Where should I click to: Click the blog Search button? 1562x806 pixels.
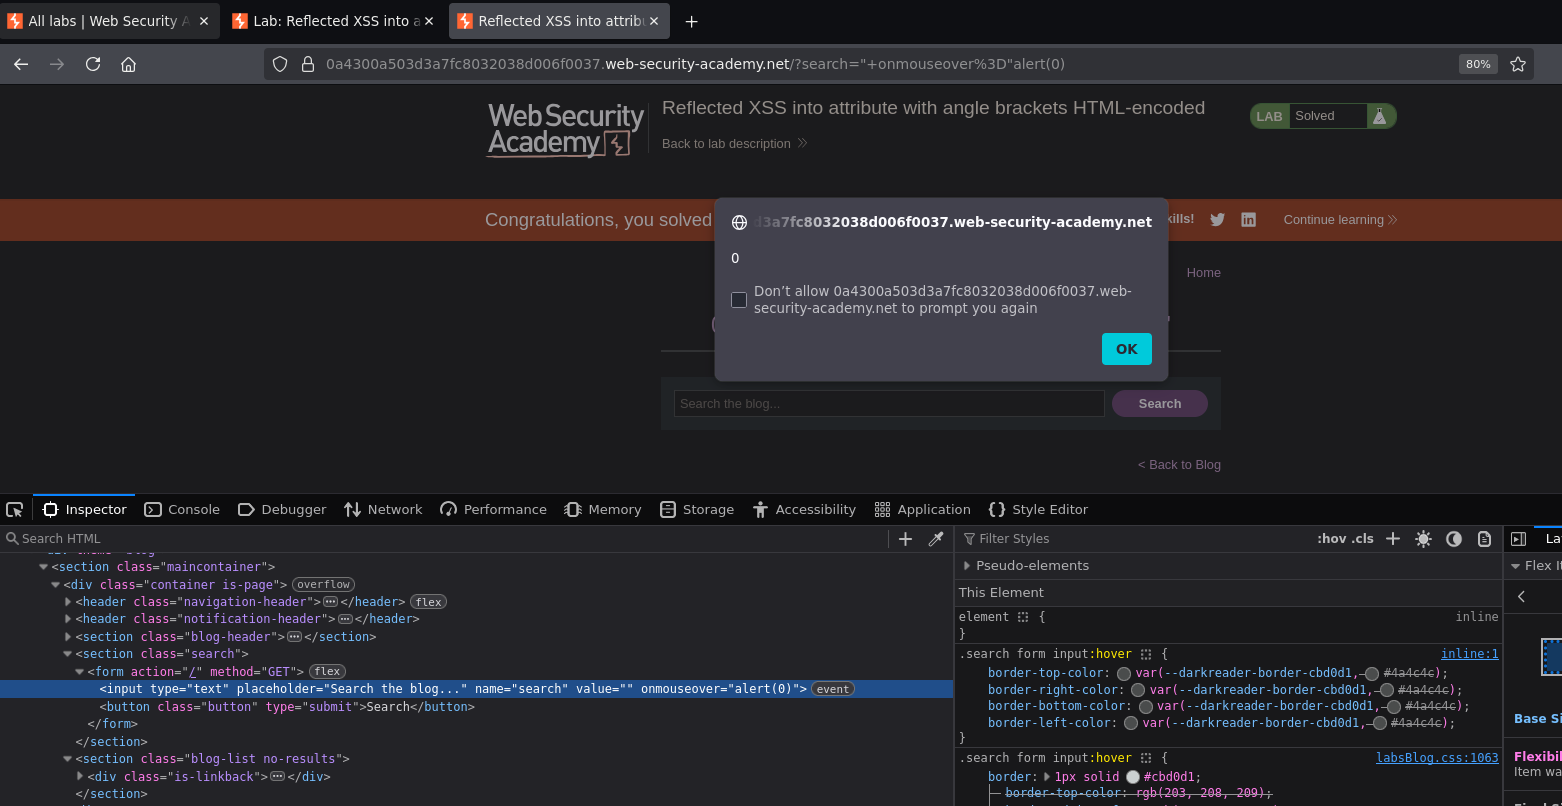click(x=1160, y=404)
